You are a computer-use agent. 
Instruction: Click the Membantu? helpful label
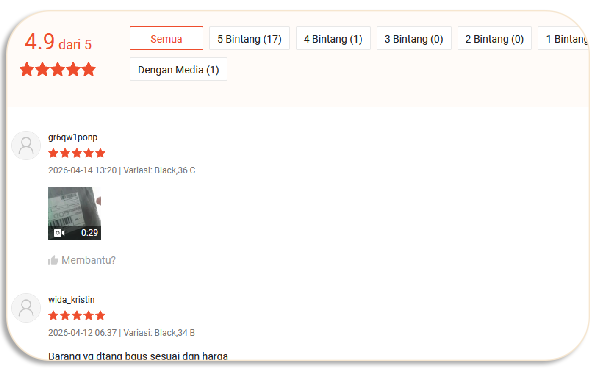tap(88, 260)
